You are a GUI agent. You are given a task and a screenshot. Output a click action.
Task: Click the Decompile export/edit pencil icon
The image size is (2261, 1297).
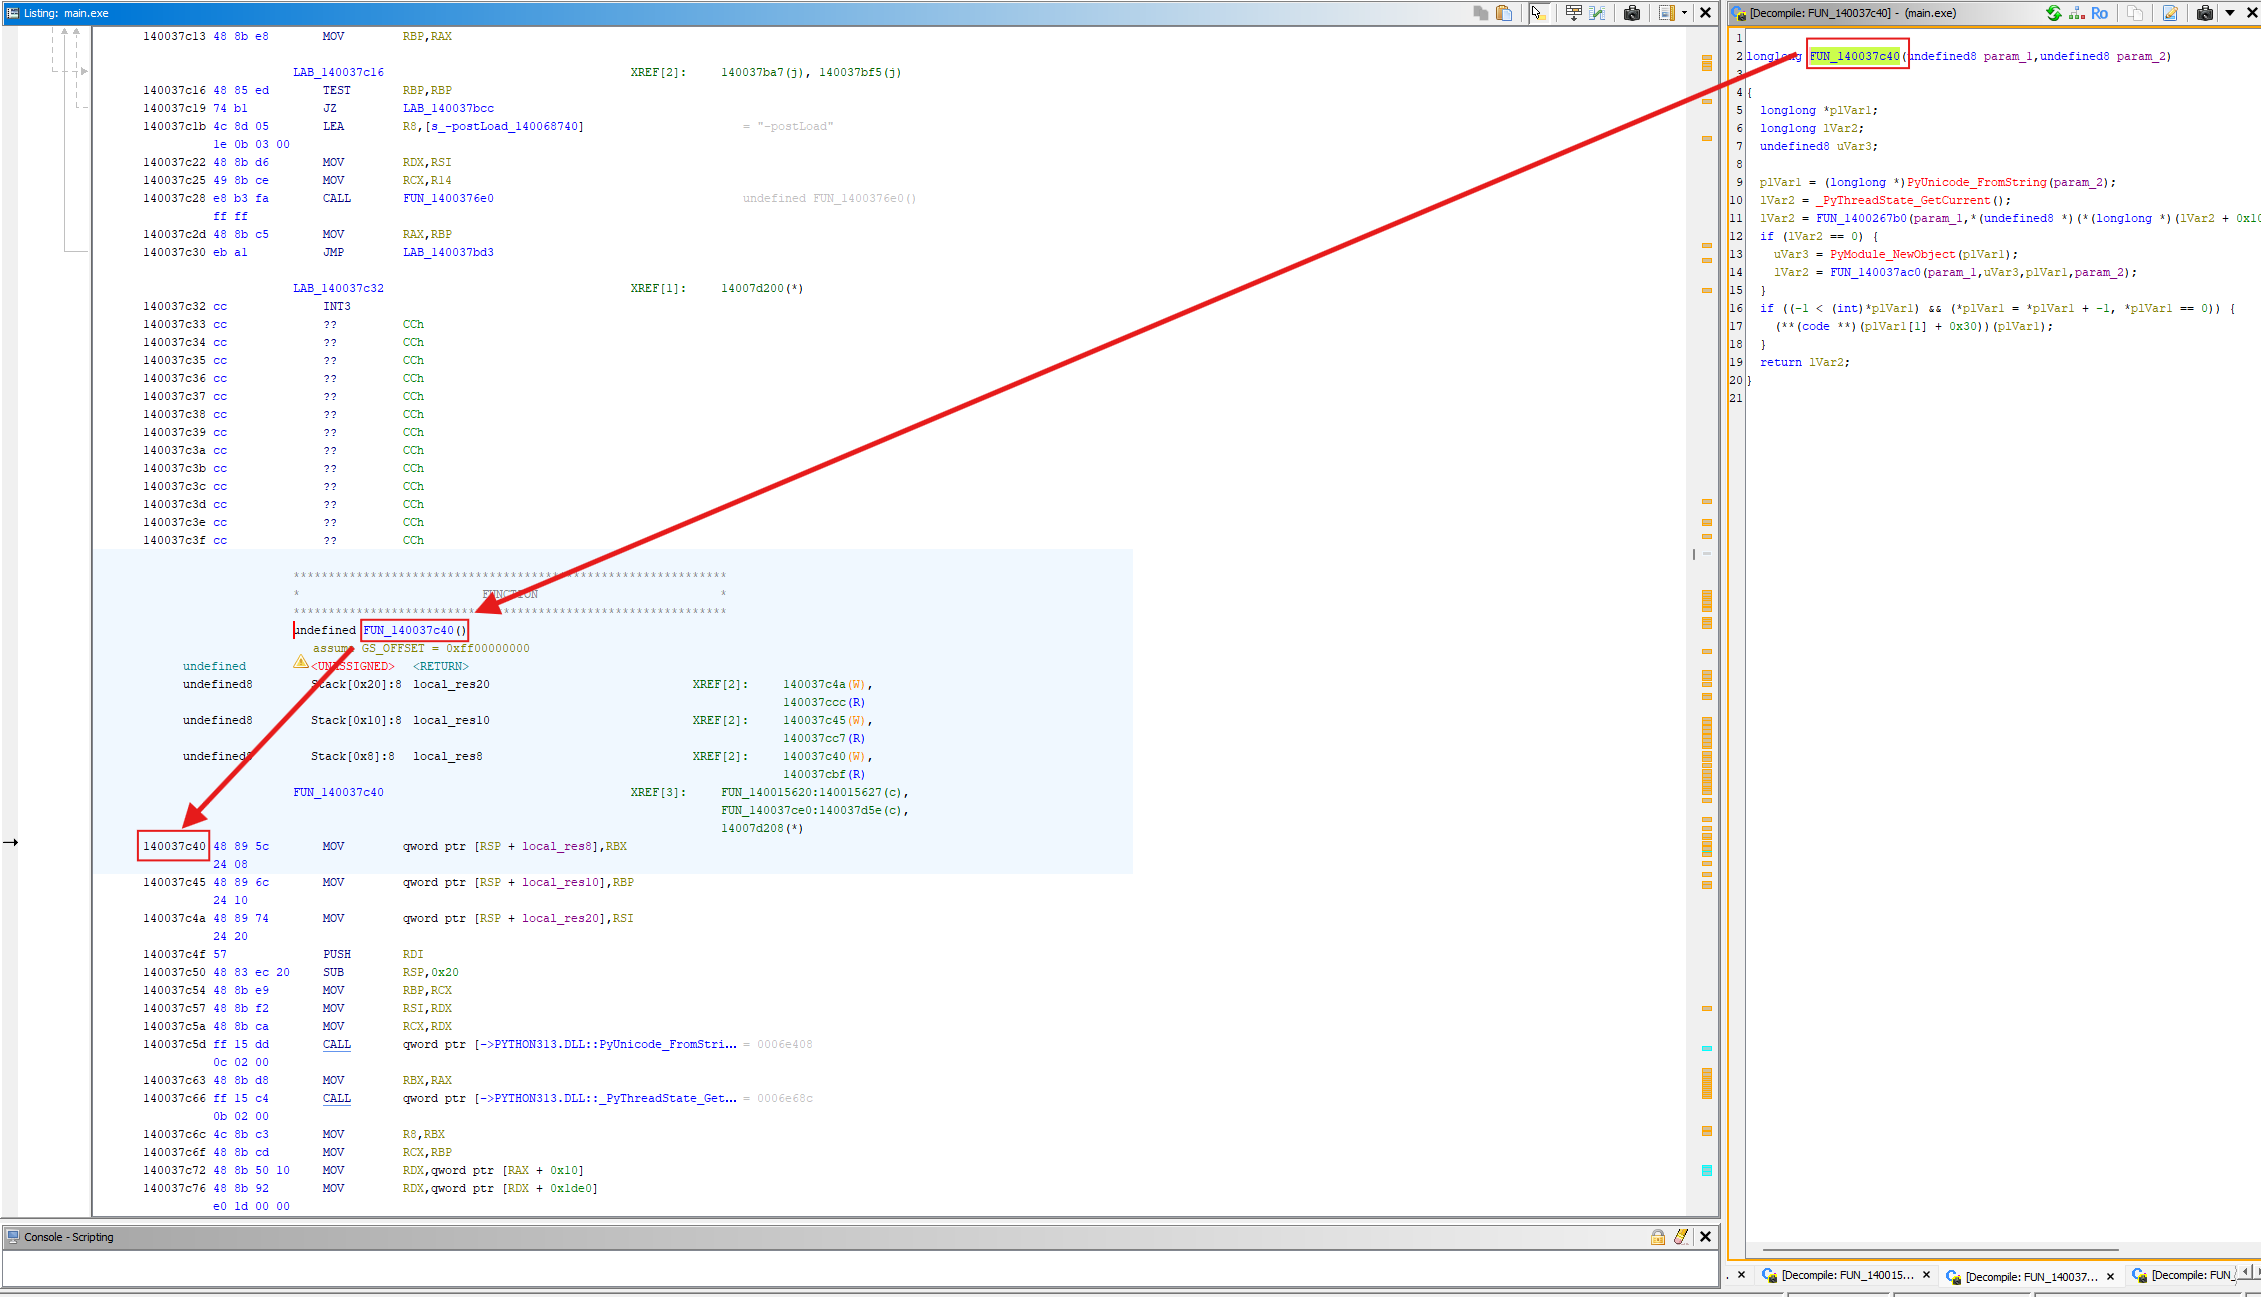coord(2170,13)
